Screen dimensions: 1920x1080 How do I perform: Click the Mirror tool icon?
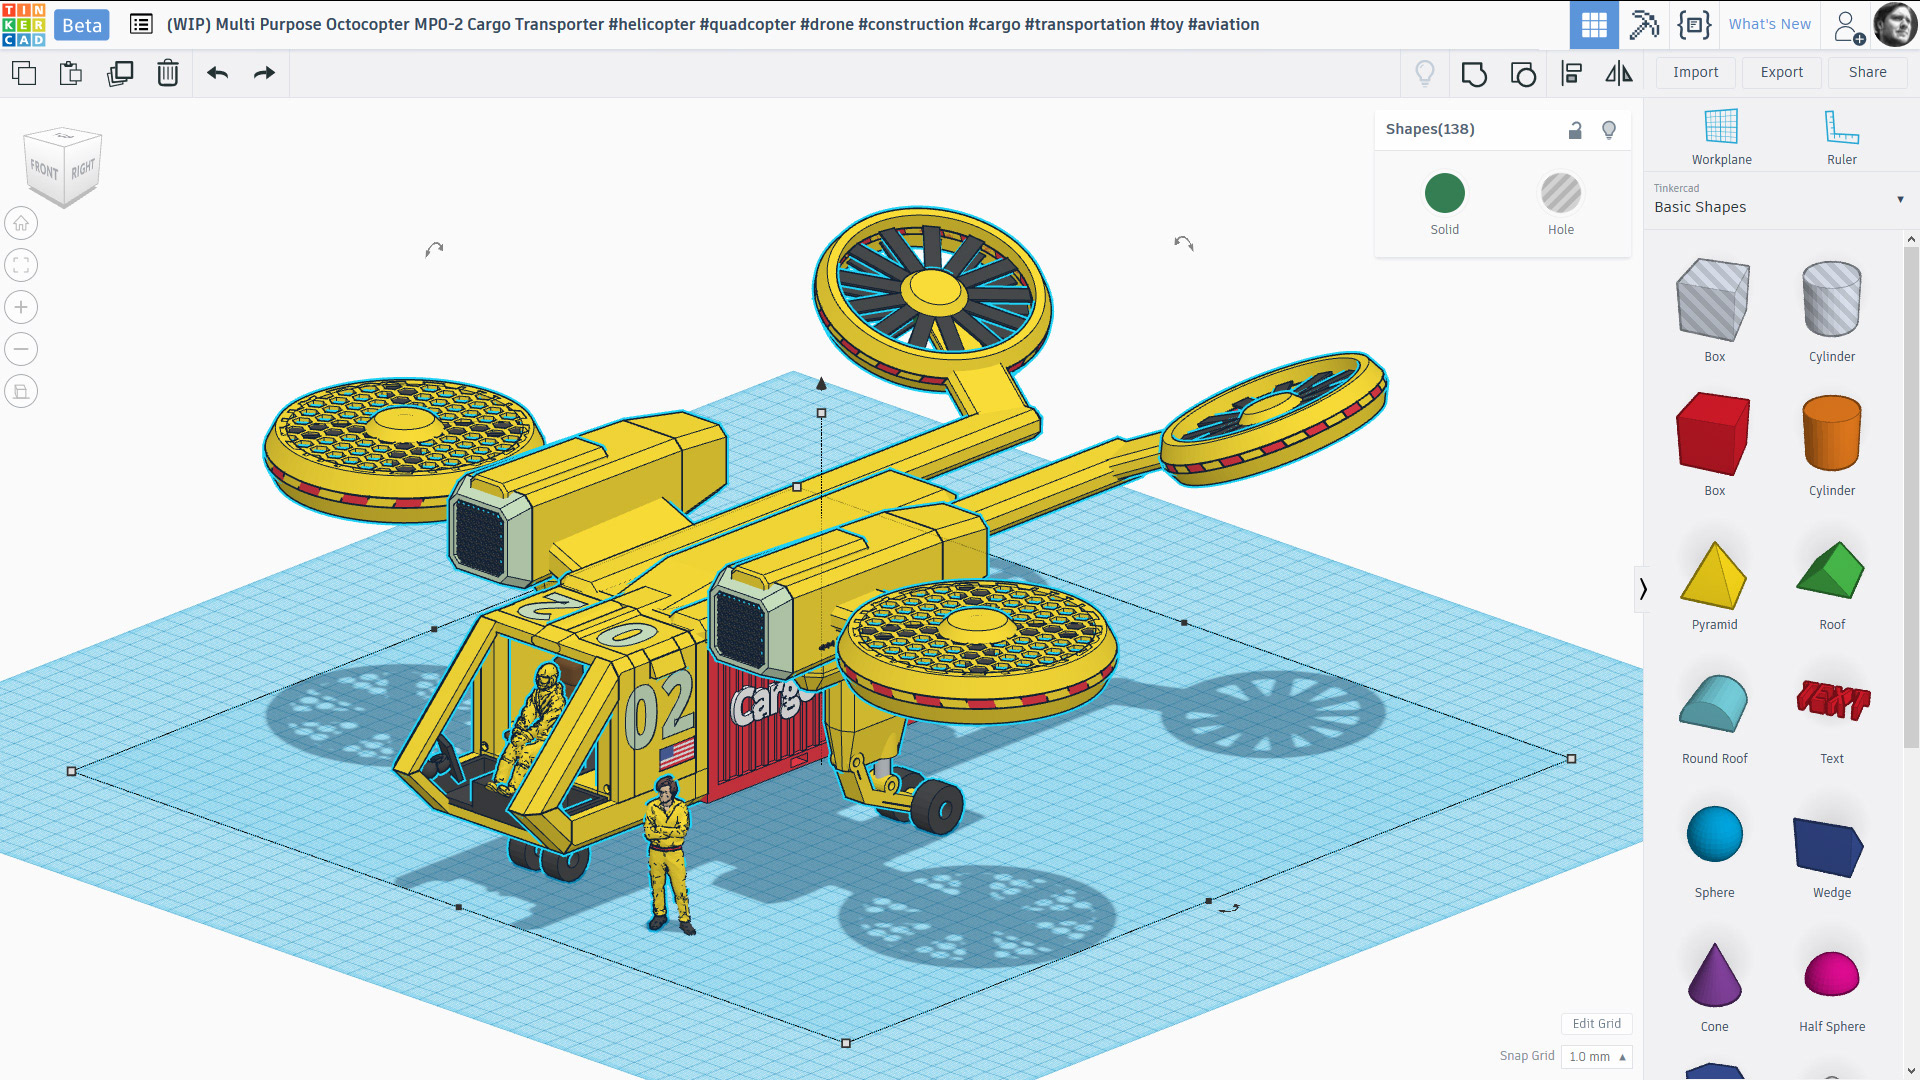point(1618,73)
